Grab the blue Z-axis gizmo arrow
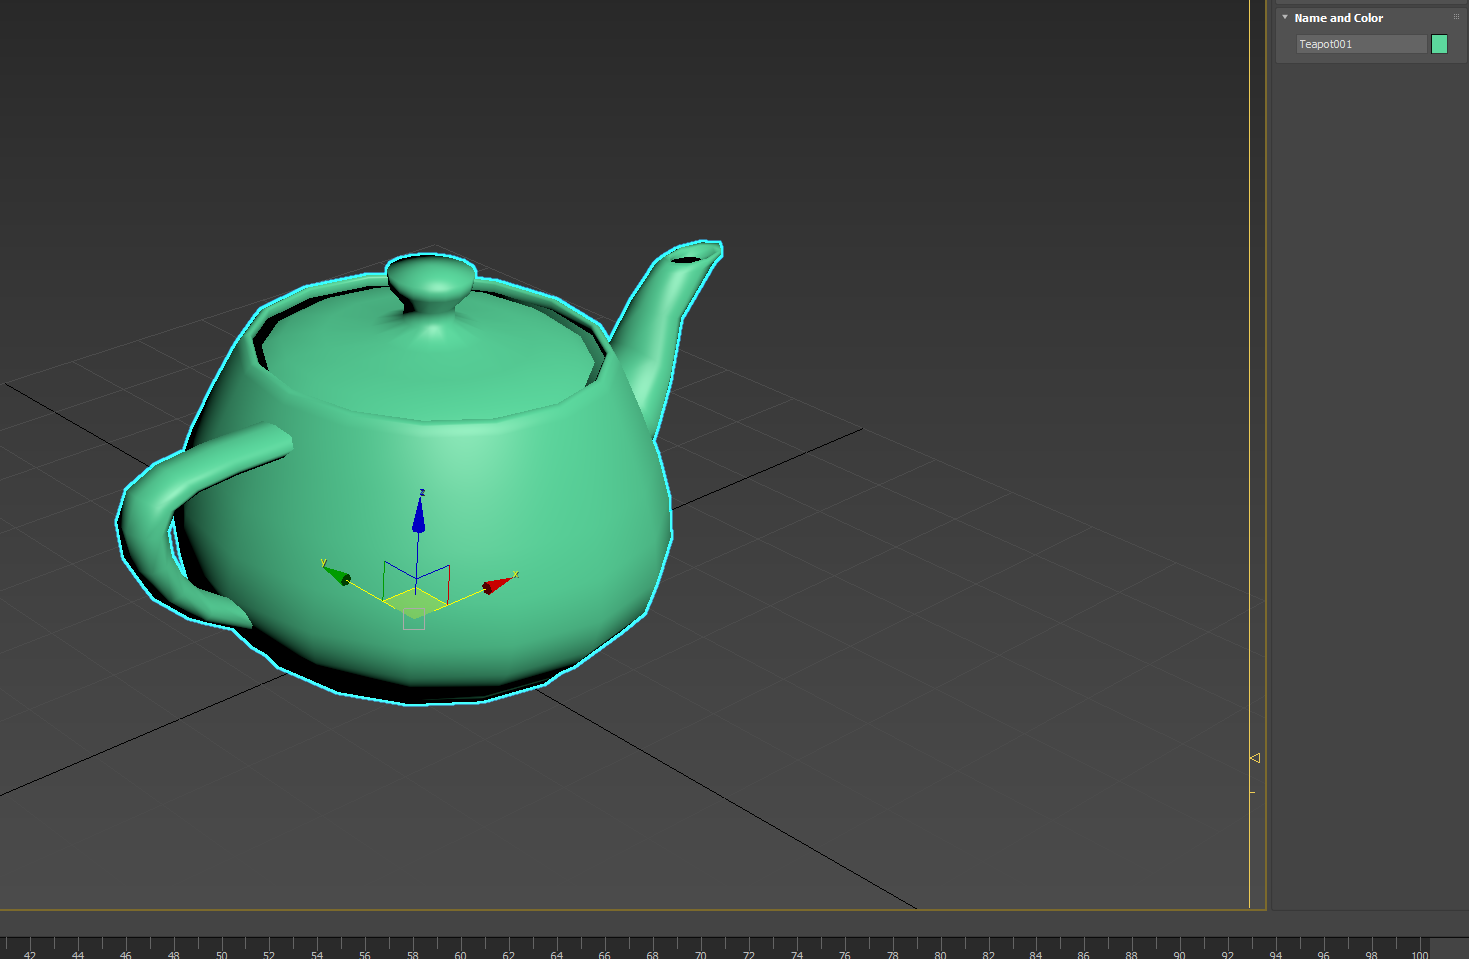The height and width of the screenshot is (959, 1469). tap(419, 514)
